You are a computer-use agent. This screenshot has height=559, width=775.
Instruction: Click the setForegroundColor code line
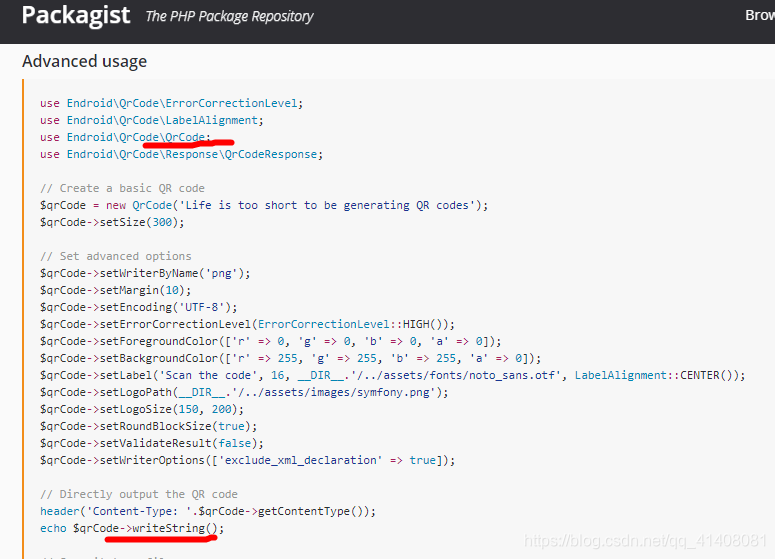270,341
